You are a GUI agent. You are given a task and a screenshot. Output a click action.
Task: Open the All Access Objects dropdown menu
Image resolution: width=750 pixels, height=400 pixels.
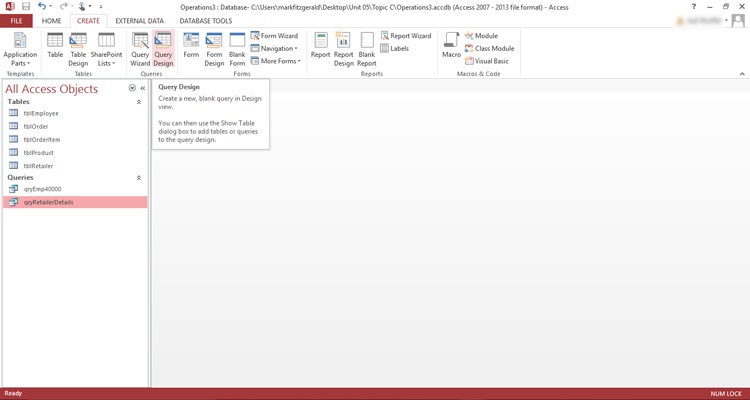pos(132,89)
